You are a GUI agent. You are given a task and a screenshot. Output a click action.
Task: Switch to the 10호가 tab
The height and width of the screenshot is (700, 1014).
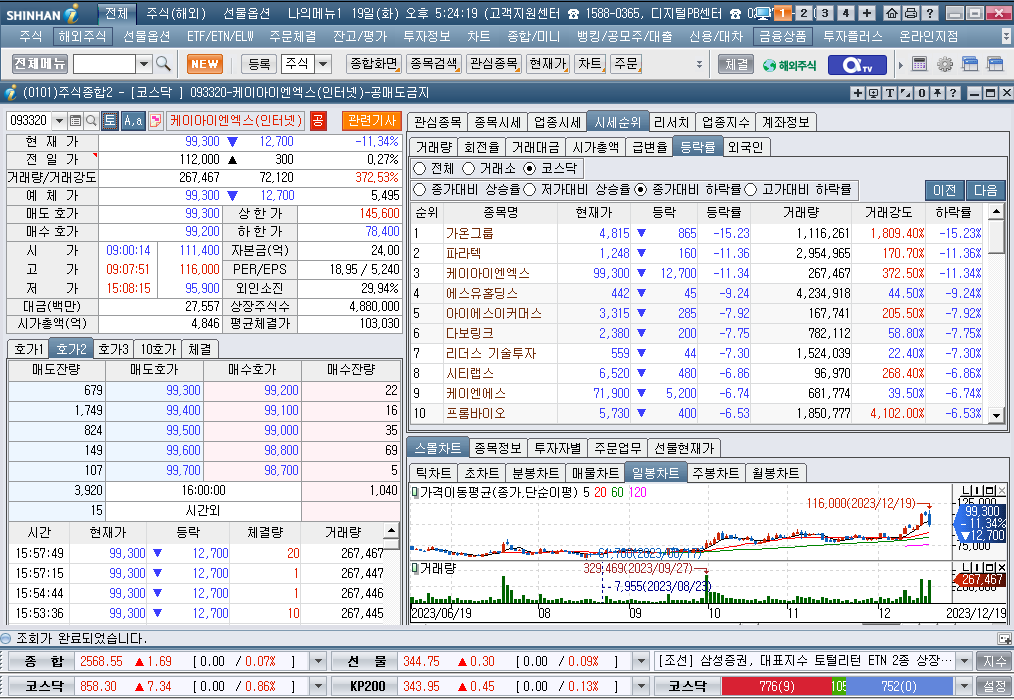[x=158, y=349]
